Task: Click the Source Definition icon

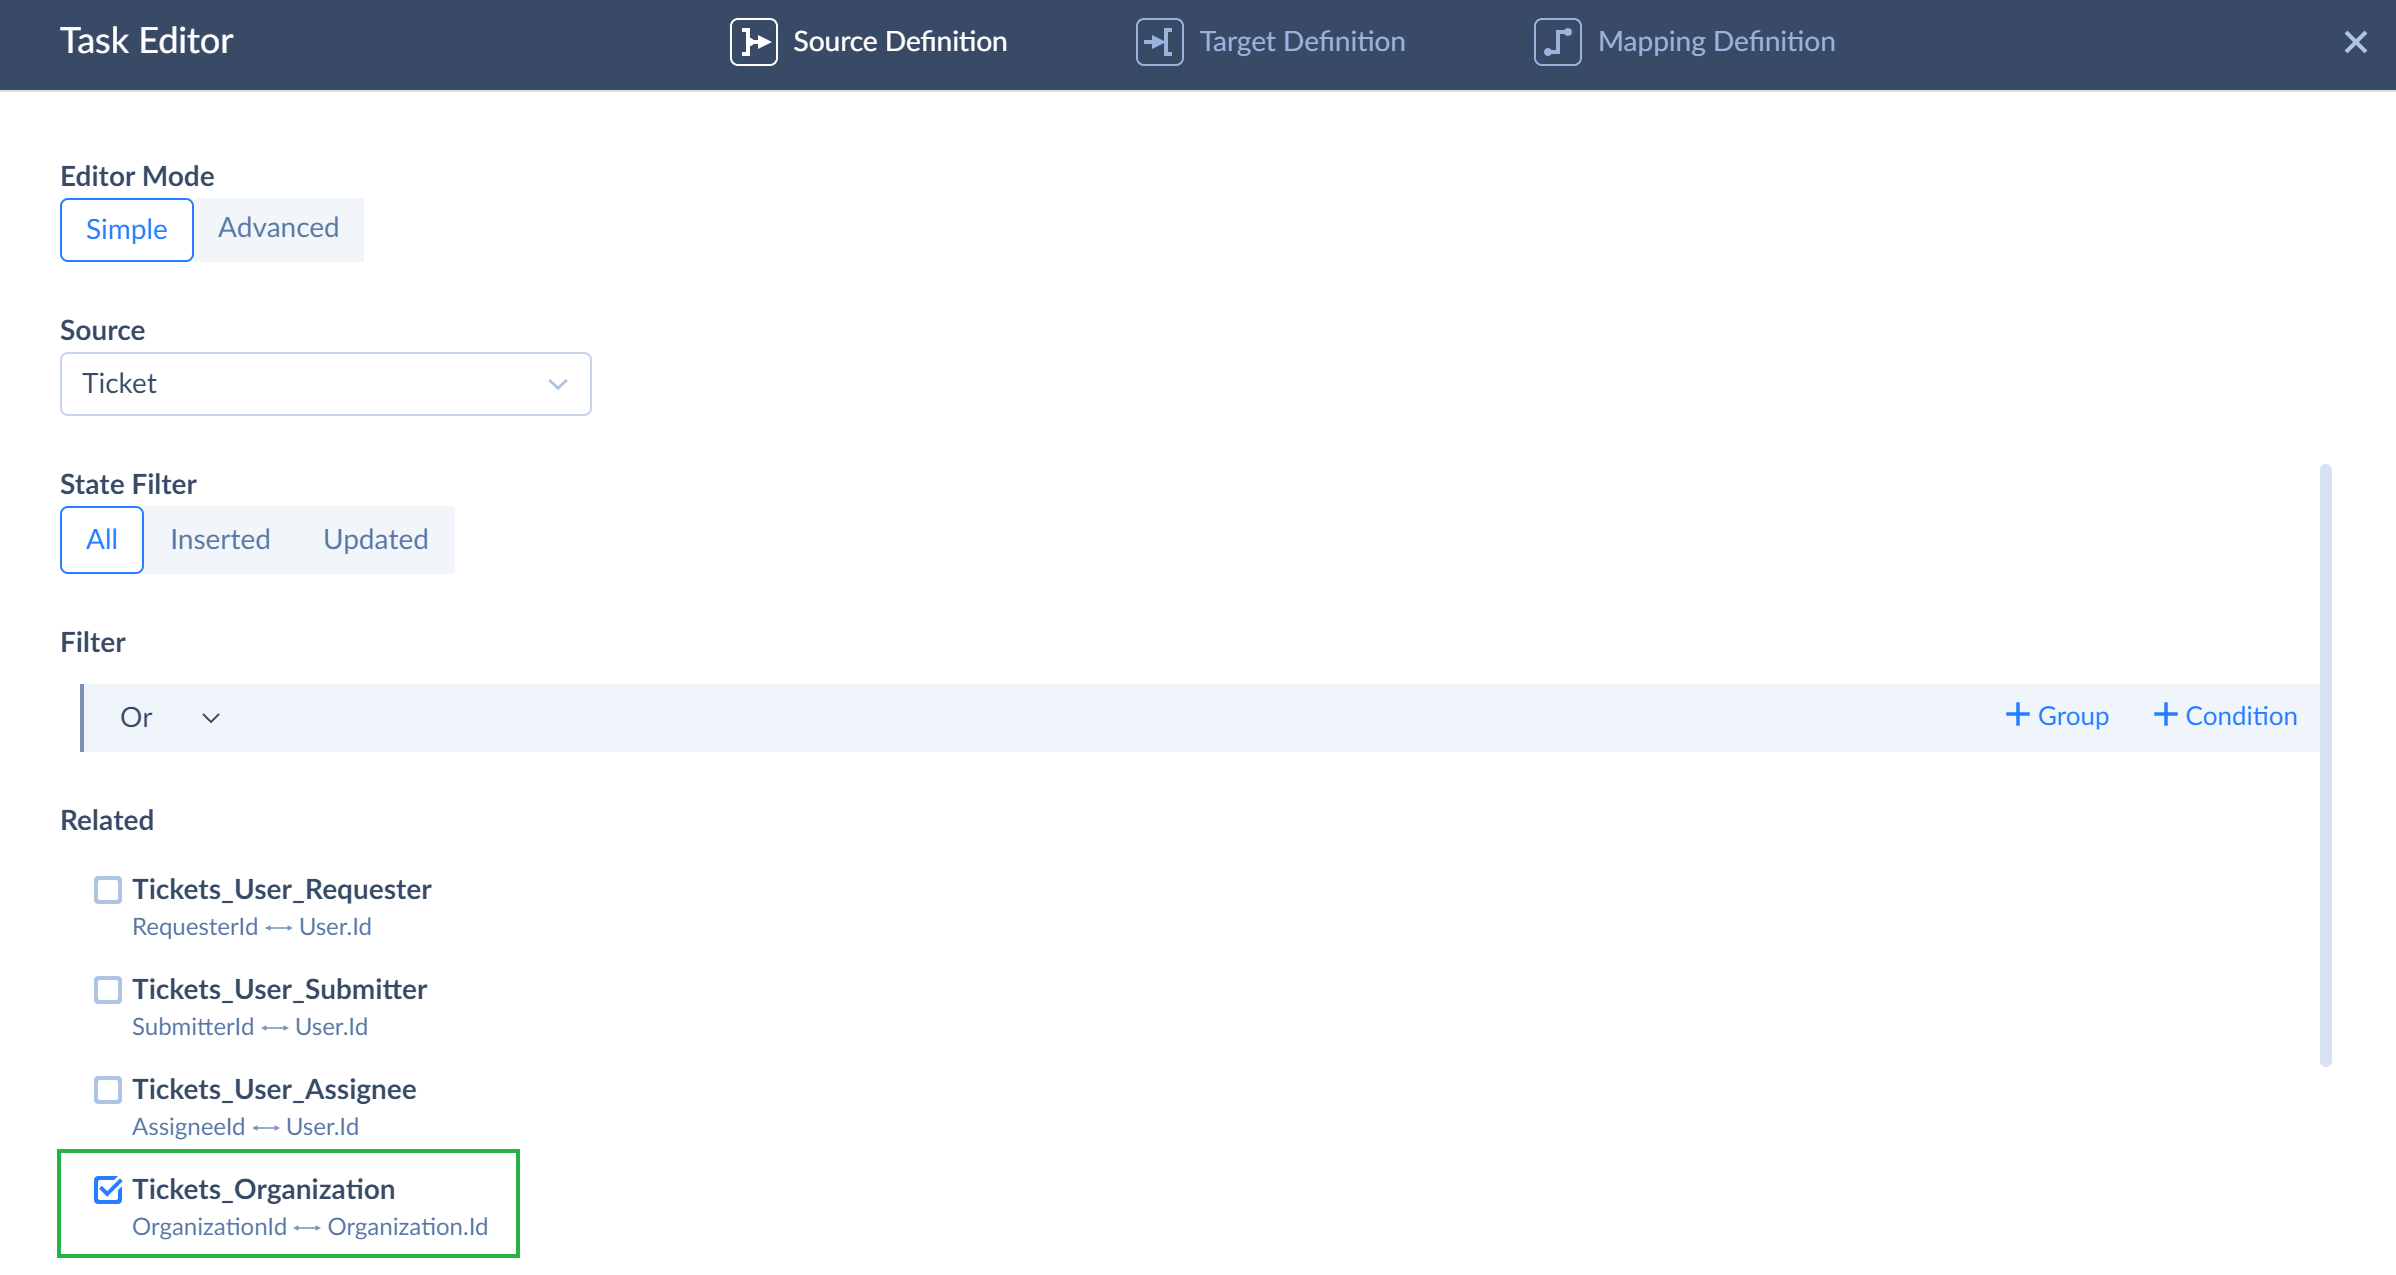Action: [x=754, y=41]
